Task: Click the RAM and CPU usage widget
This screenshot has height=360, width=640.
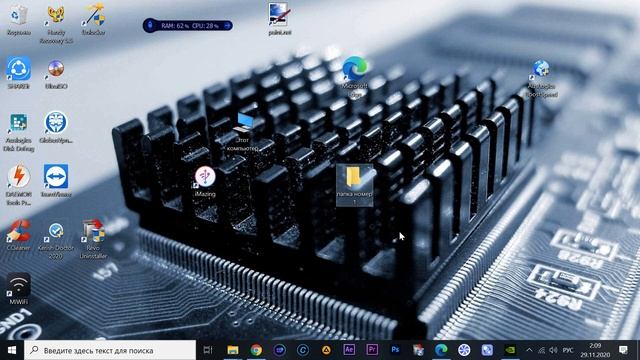Action: pos(188,26)
